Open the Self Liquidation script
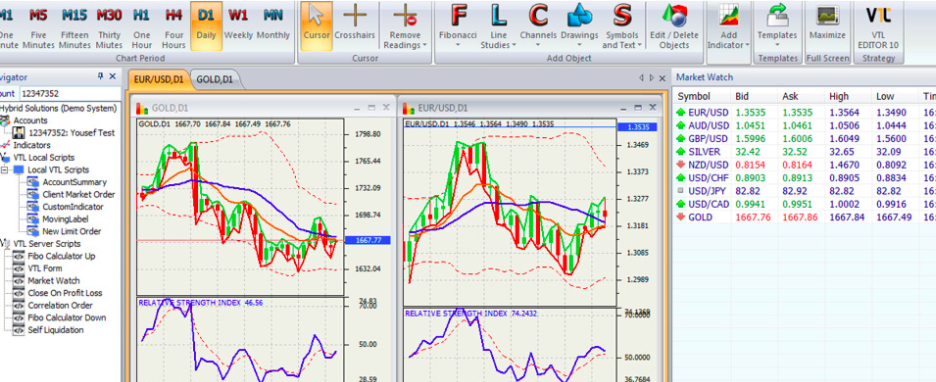The width and height of the screenshot is (936, 382). pos(56,329)
